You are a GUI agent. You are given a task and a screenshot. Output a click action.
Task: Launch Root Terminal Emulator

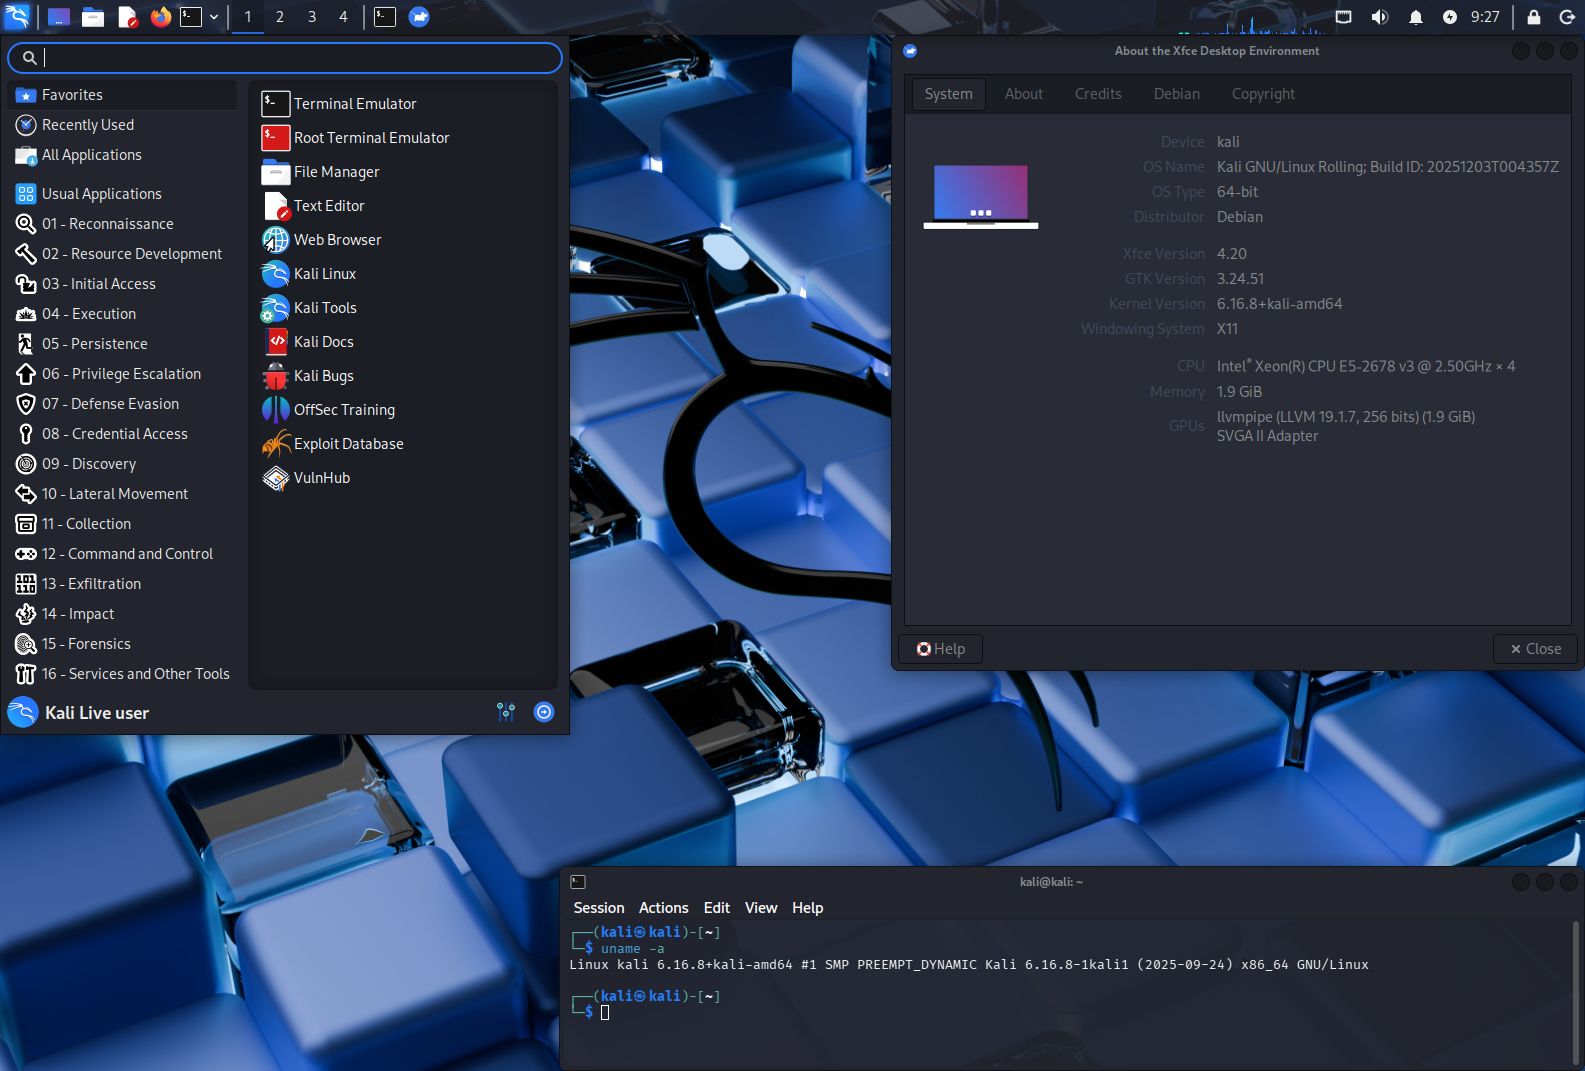(x=370, y=138)
